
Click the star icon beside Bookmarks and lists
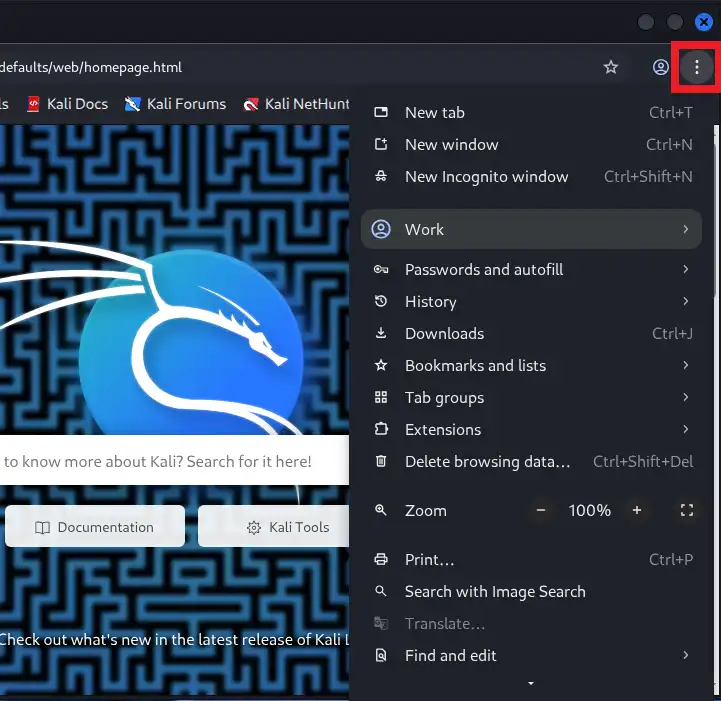click(x=381, y=365)
